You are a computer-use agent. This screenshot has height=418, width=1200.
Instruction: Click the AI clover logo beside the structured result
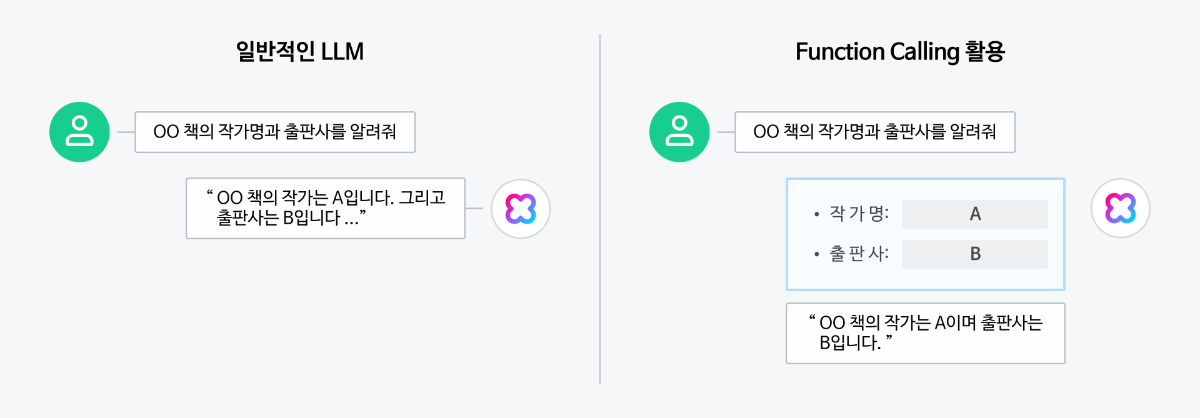(x=1120, y=208)
